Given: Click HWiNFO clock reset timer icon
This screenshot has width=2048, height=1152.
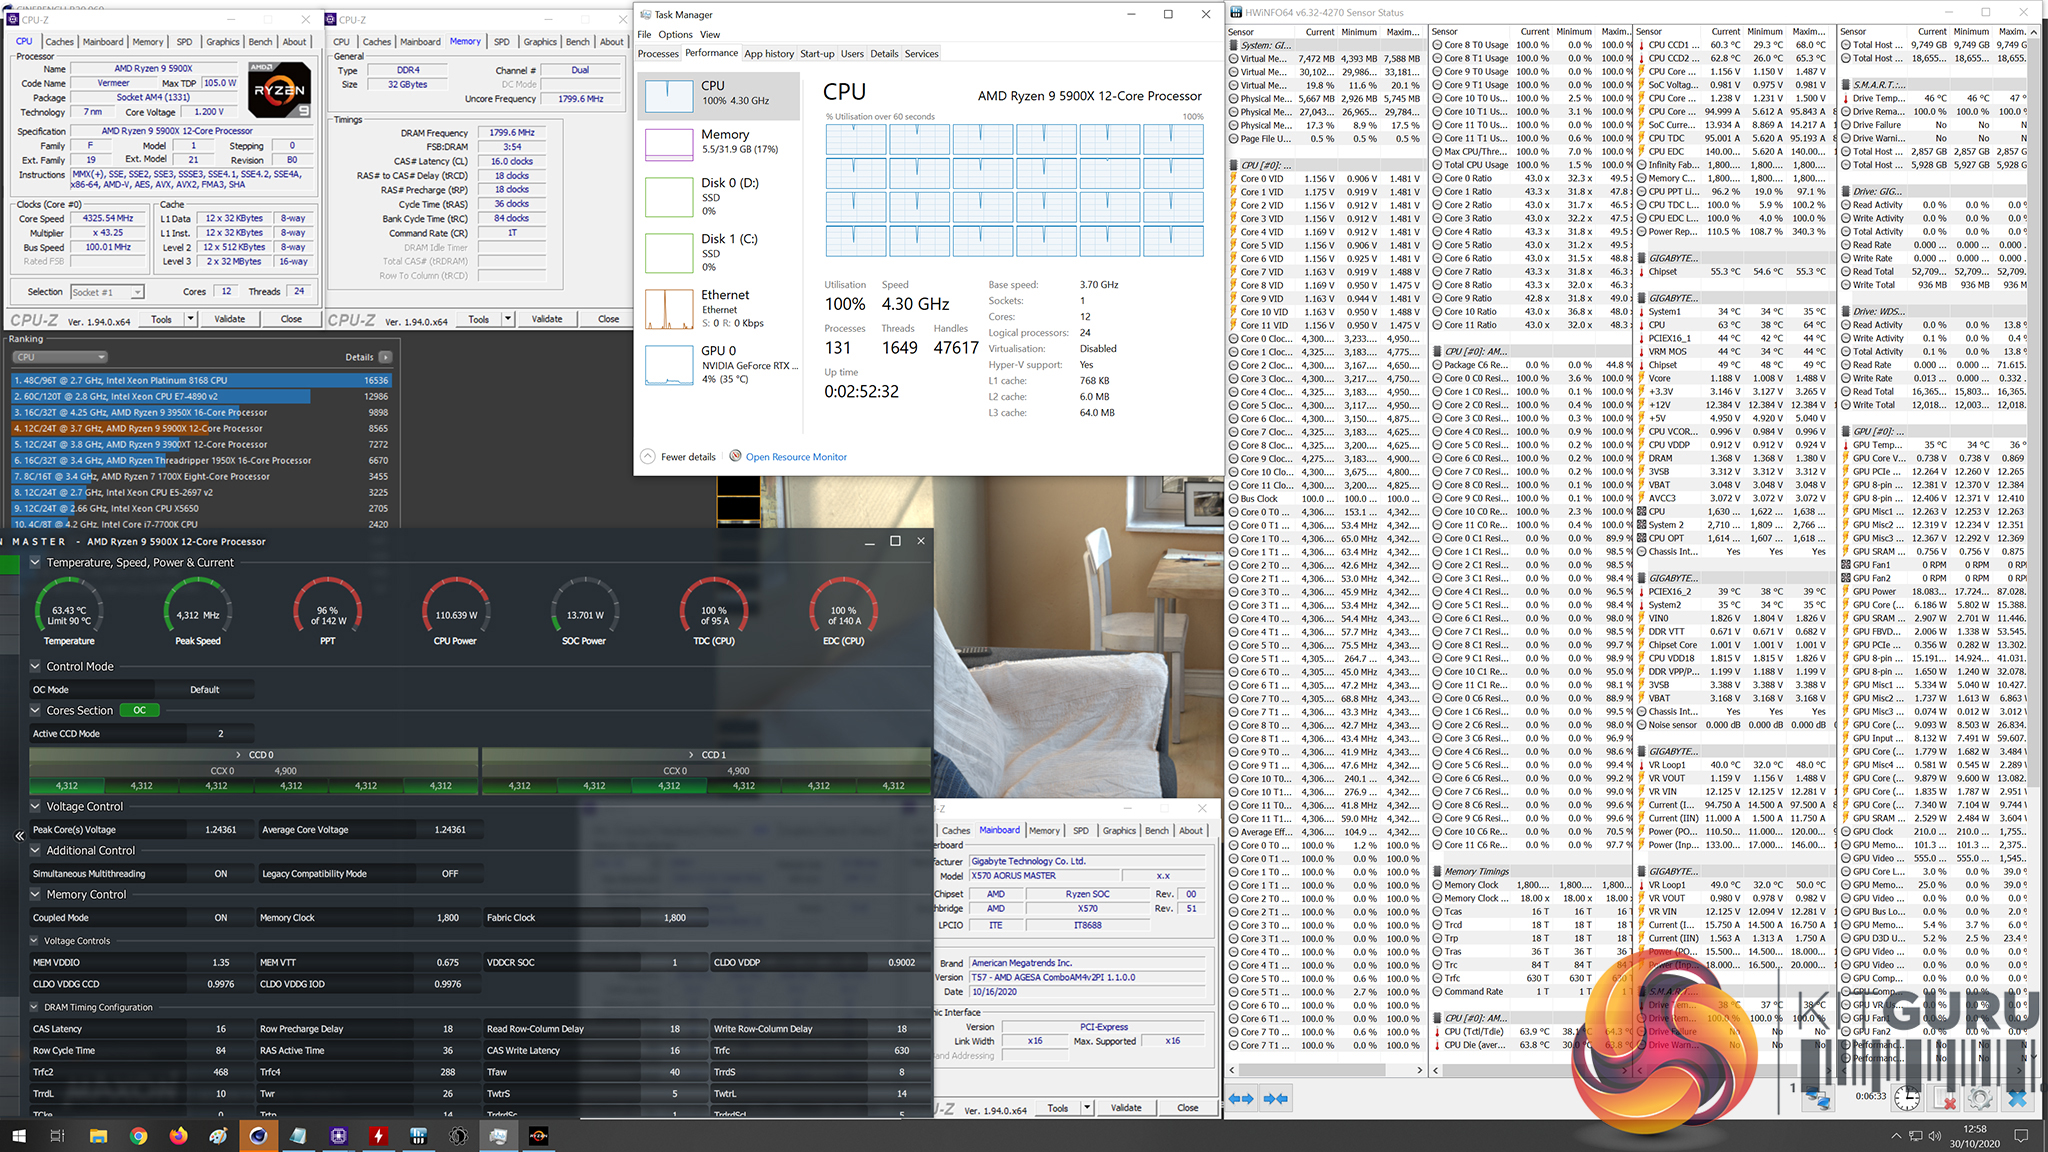Looking at the screenshot, I should (1906, 1099).
